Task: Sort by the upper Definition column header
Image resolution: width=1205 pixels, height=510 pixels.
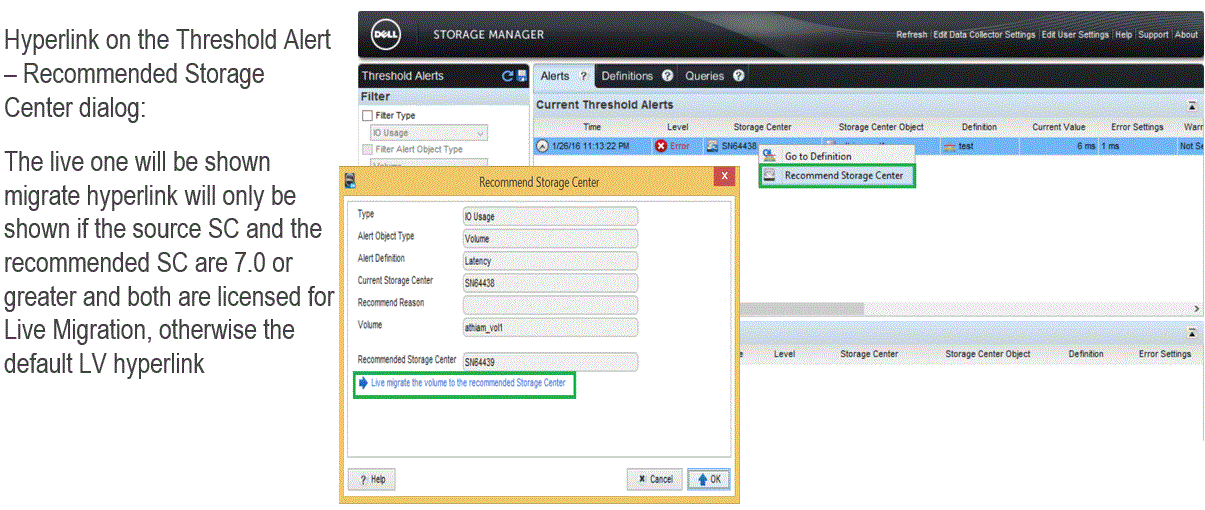Action: pos(979,127)
